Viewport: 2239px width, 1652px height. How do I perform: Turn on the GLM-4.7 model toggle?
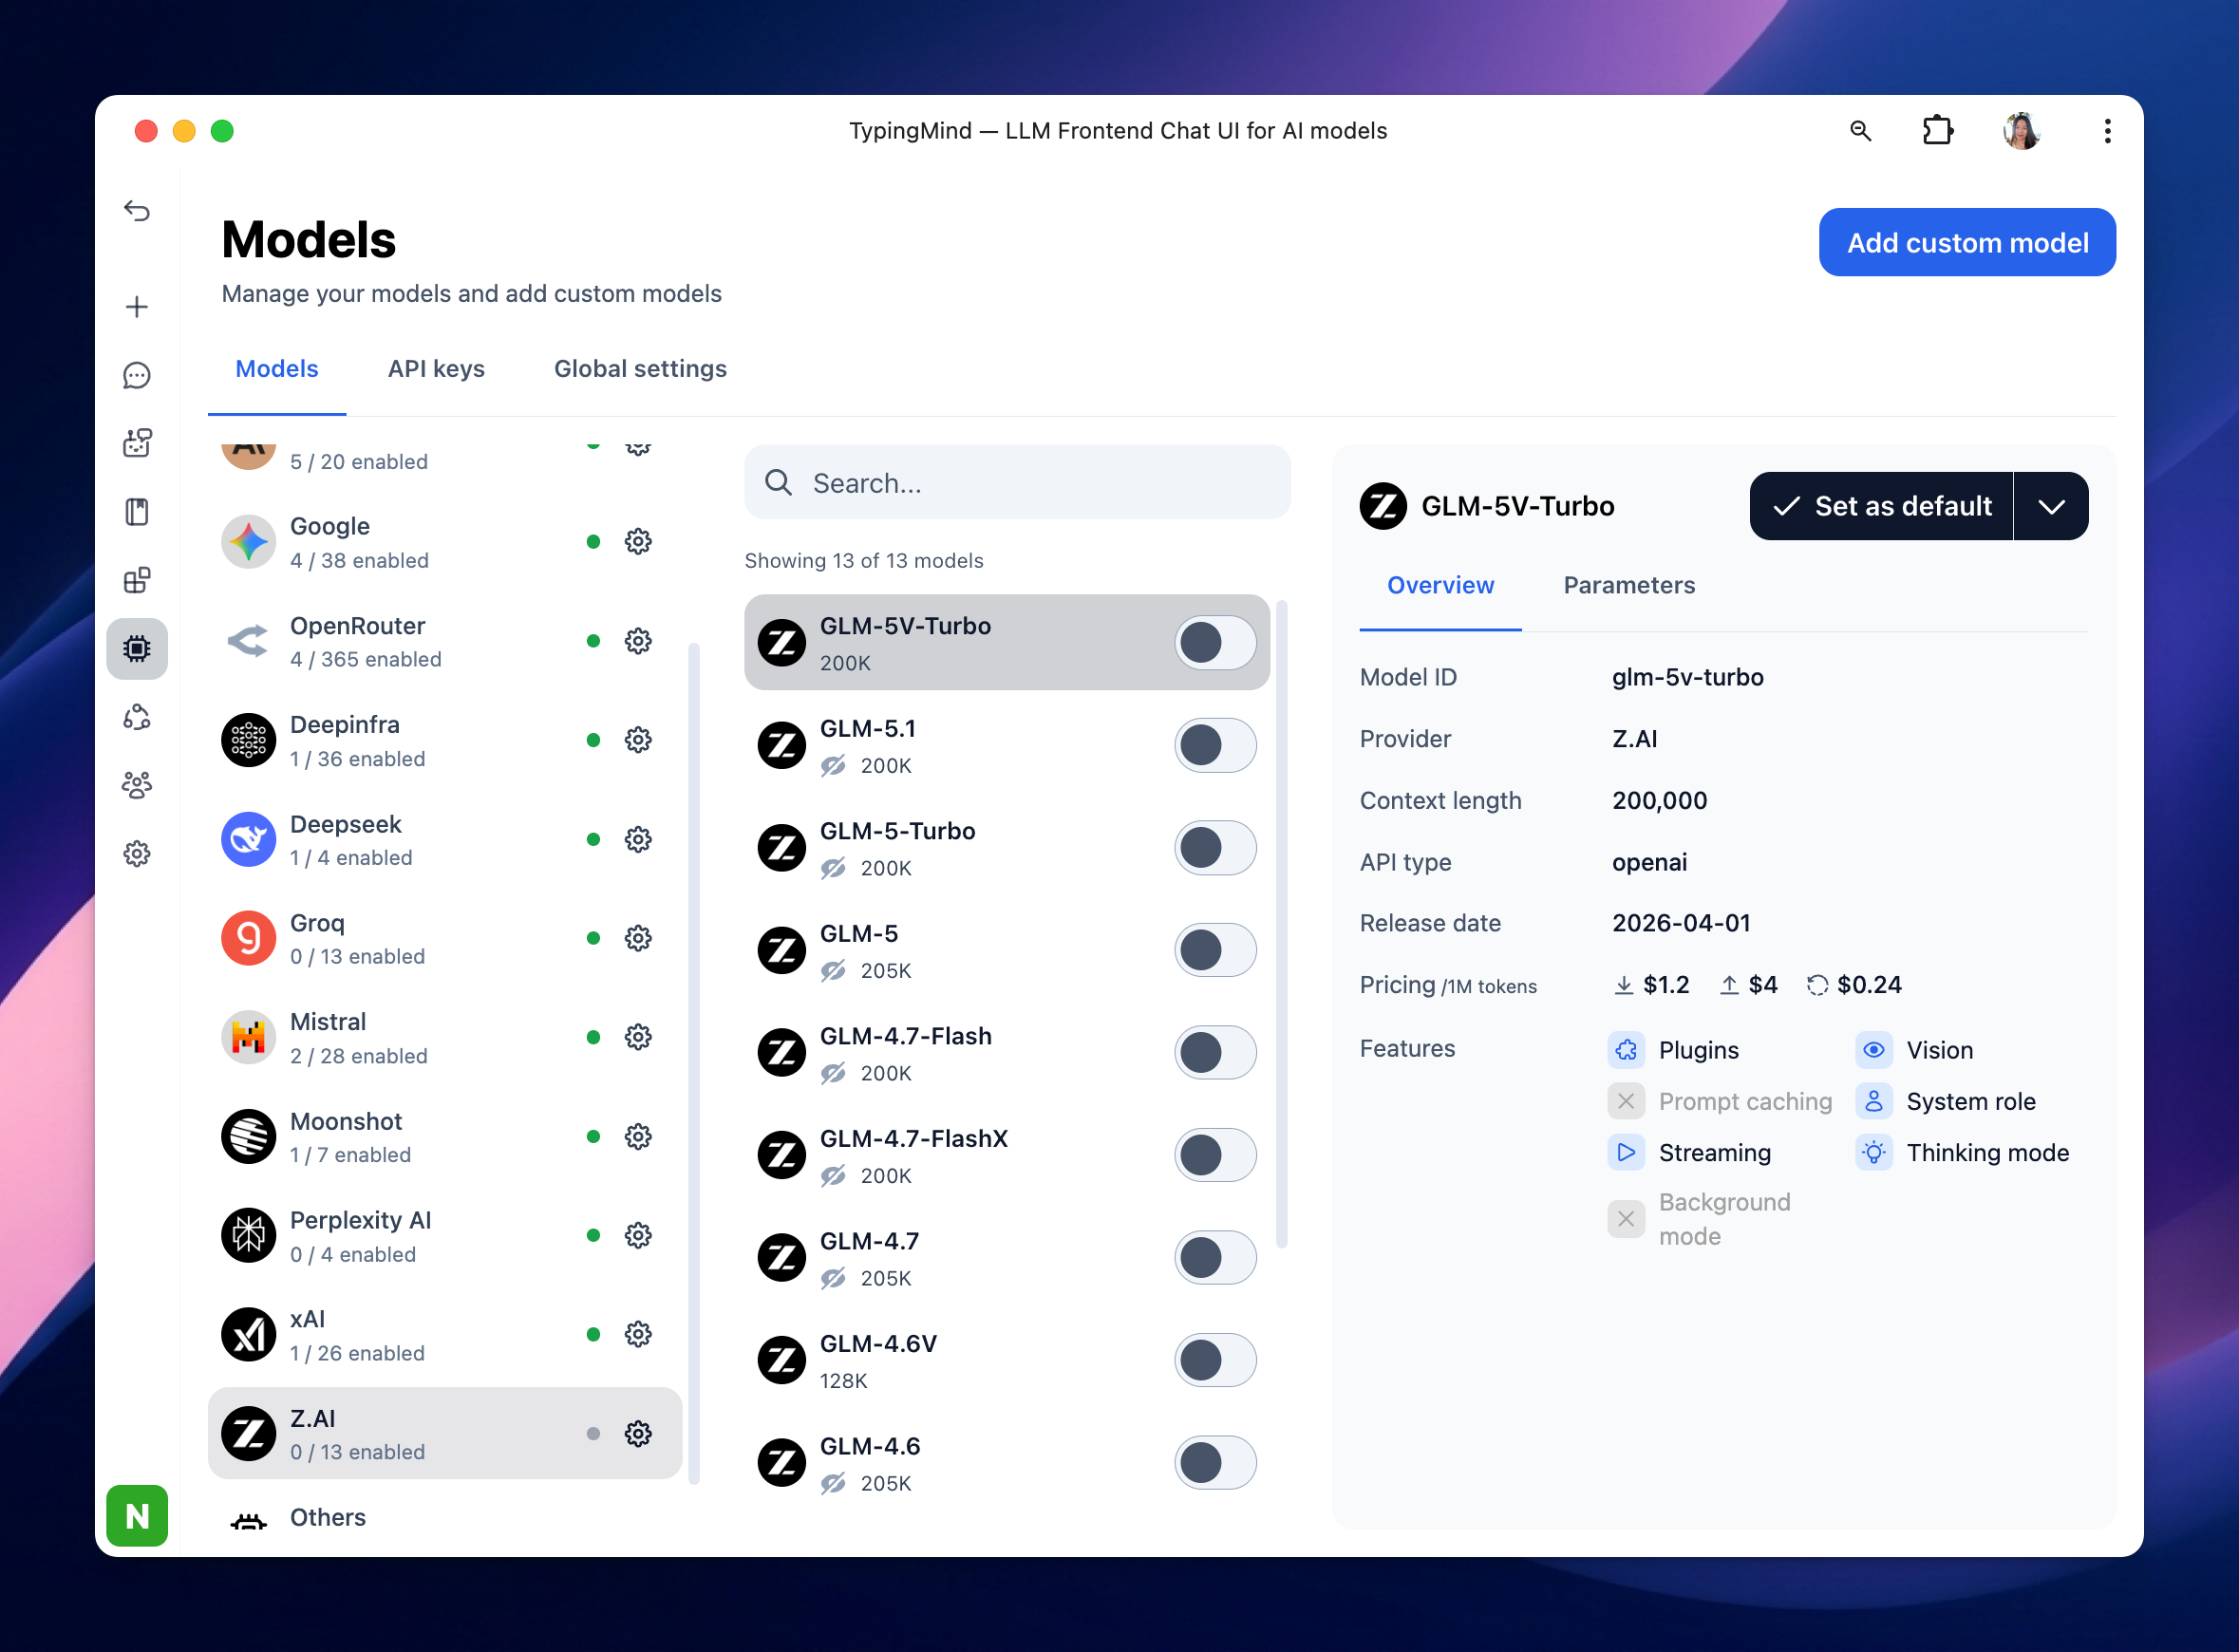point(1215,1258)
